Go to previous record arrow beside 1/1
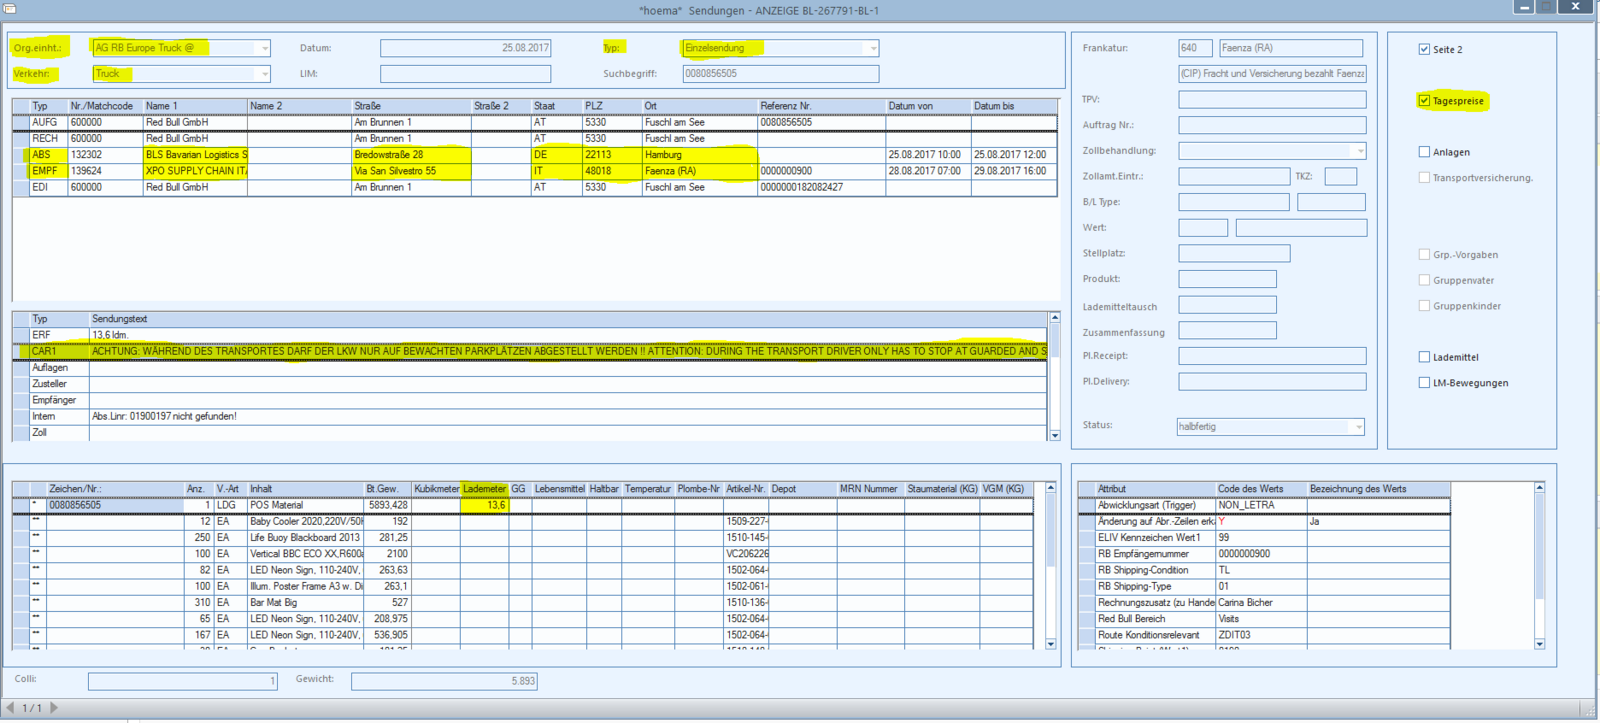This screenshot has height=723, width=1600. point(11,708)
